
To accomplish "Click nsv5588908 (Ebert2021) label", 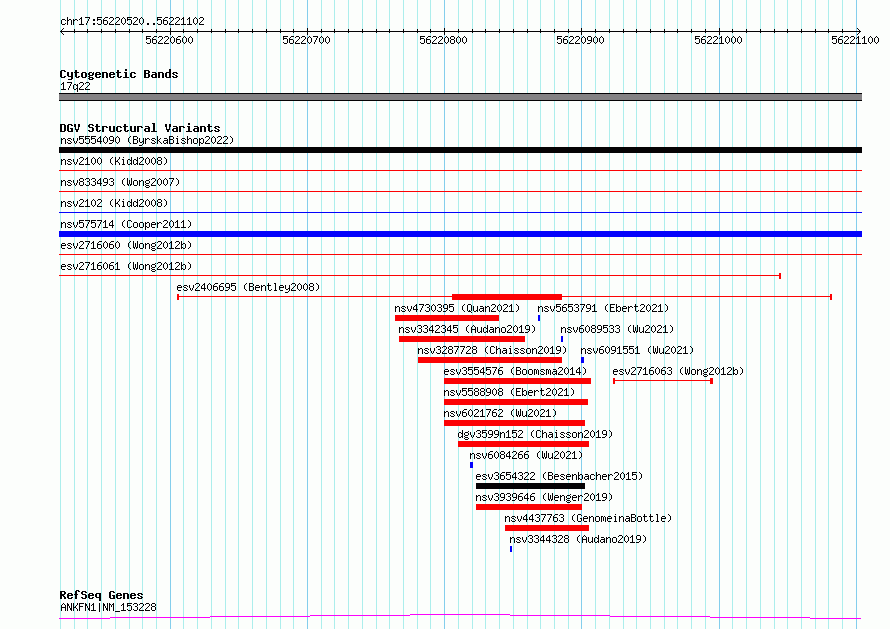I will [x=509, y=392].
